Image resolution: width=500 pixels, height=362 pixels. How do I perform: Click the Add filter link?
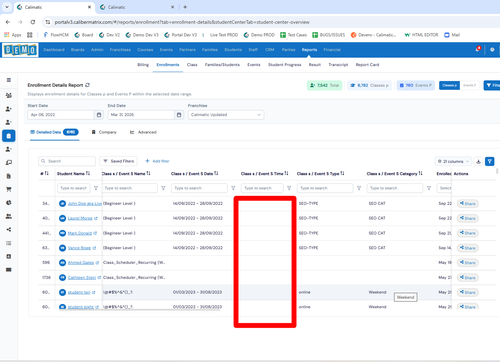[x=157, y=161]
